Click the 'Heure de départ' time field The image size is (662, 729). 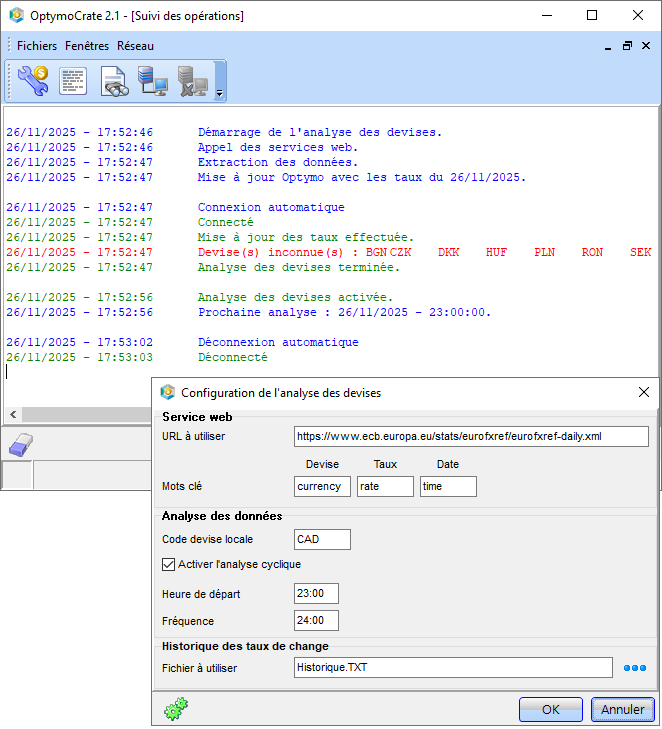316,594
